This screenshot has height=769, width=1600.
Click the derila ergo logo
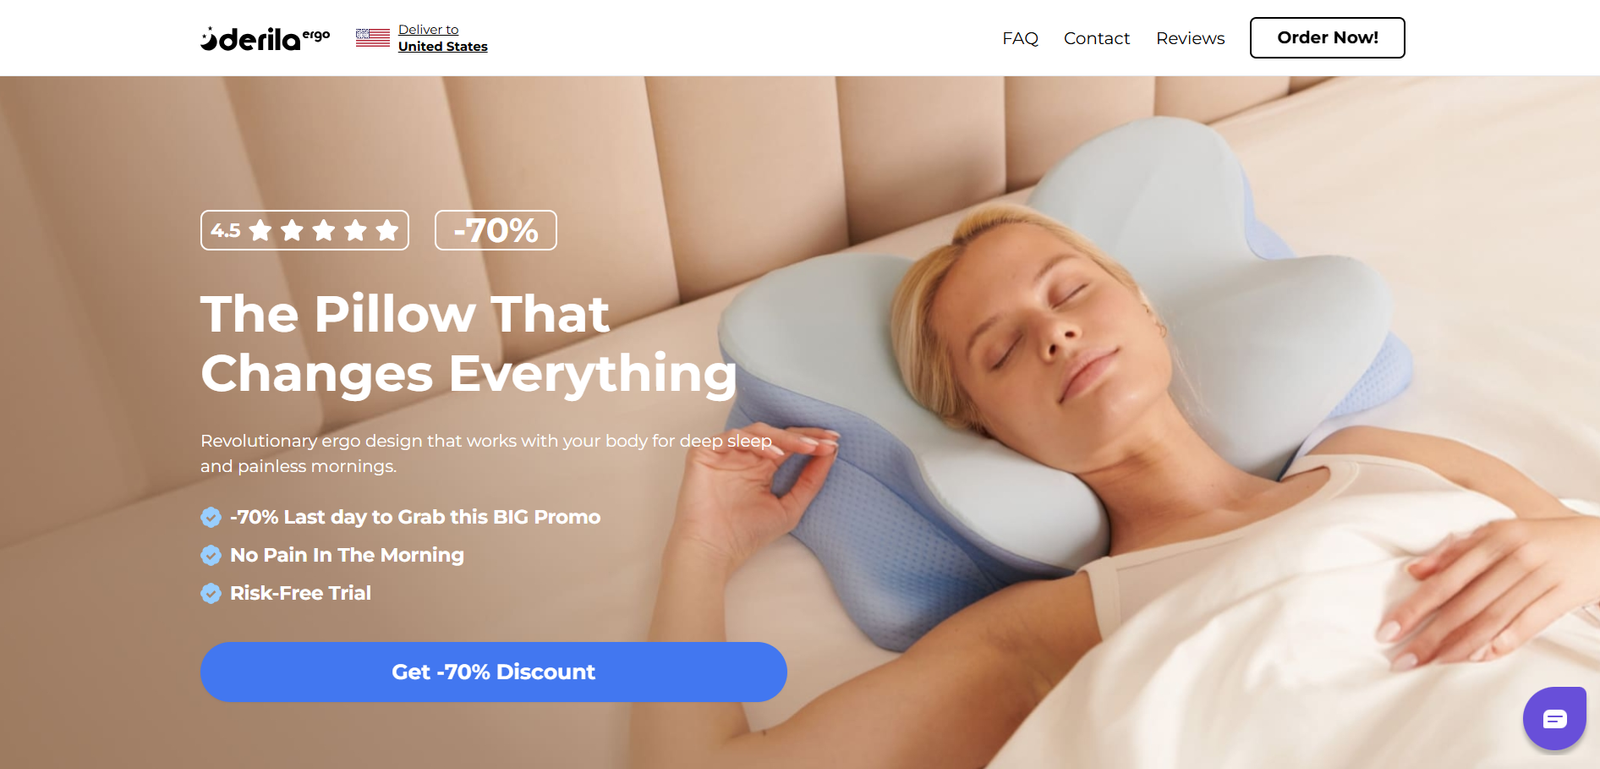(x=265, y=38)
